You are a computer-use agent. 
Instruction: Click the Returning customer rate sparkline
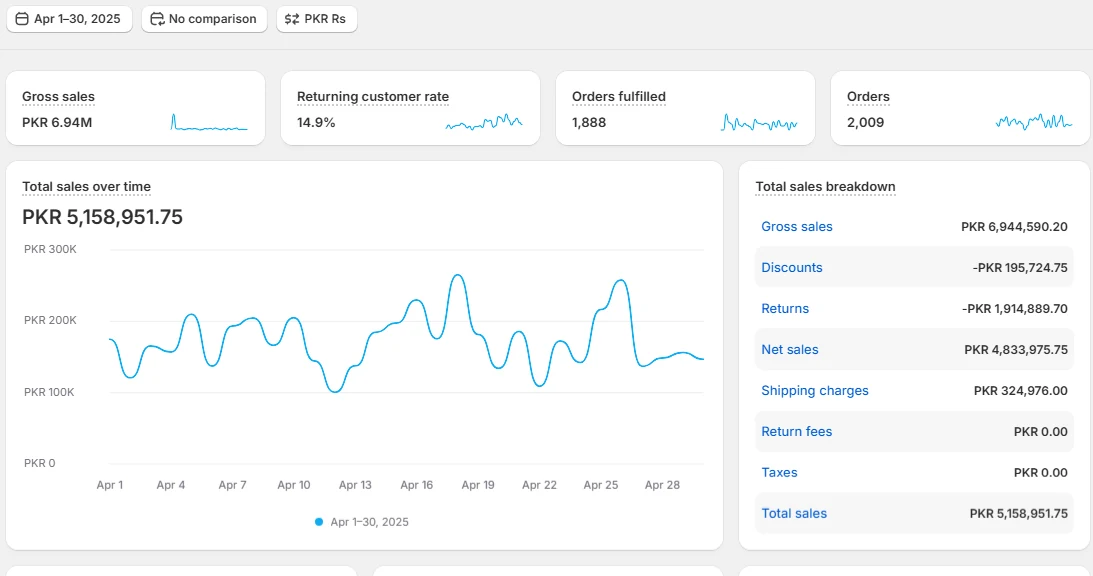point(484,123)
